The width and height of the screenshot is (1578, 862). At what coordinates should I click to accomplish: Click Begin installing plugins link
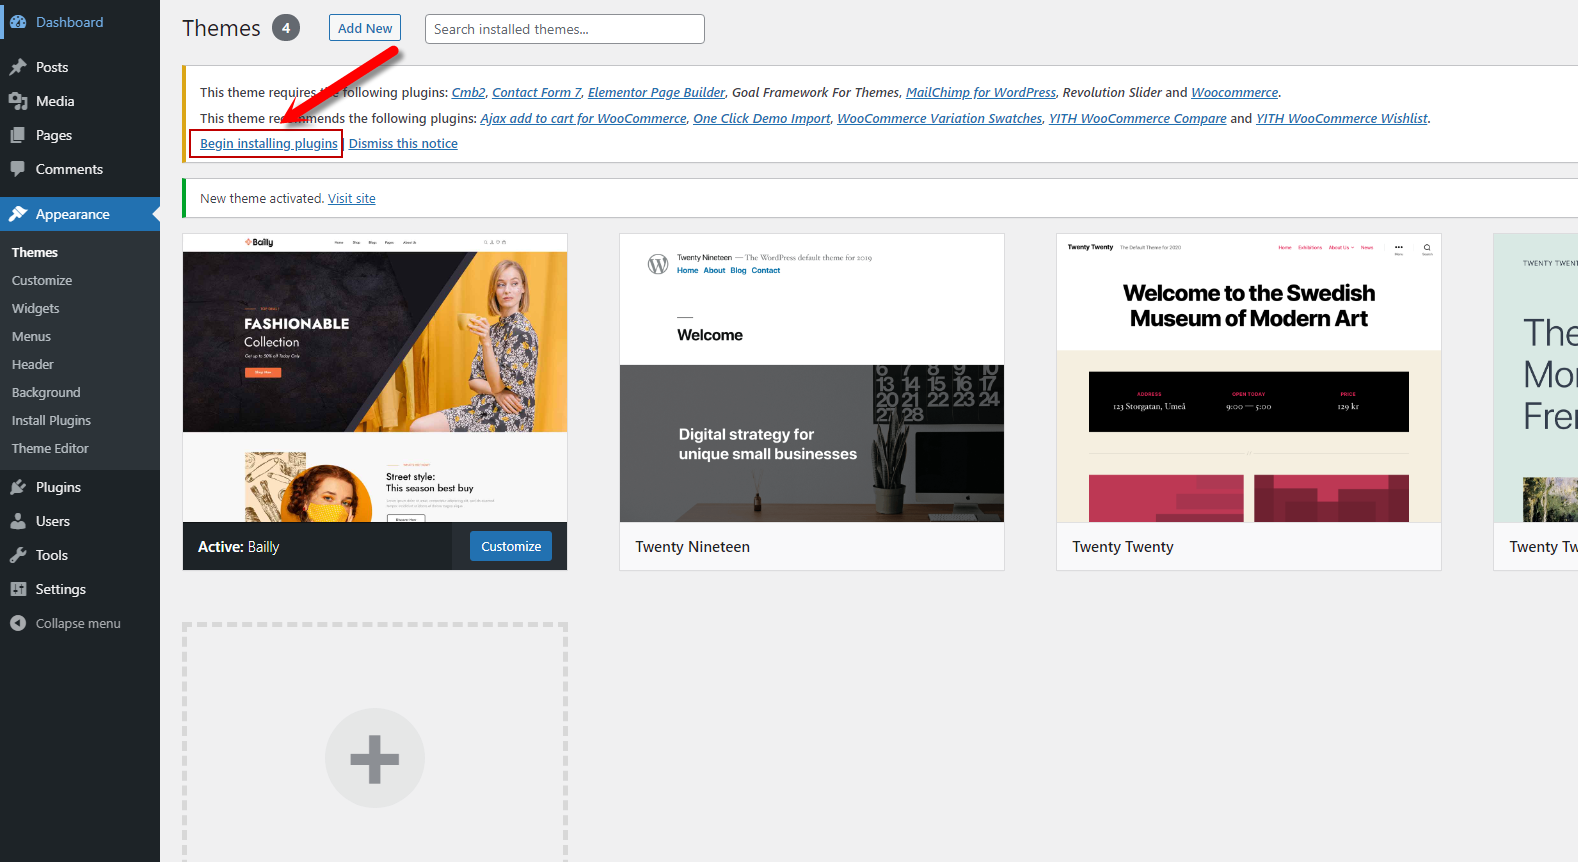click(x=268, y=143)
